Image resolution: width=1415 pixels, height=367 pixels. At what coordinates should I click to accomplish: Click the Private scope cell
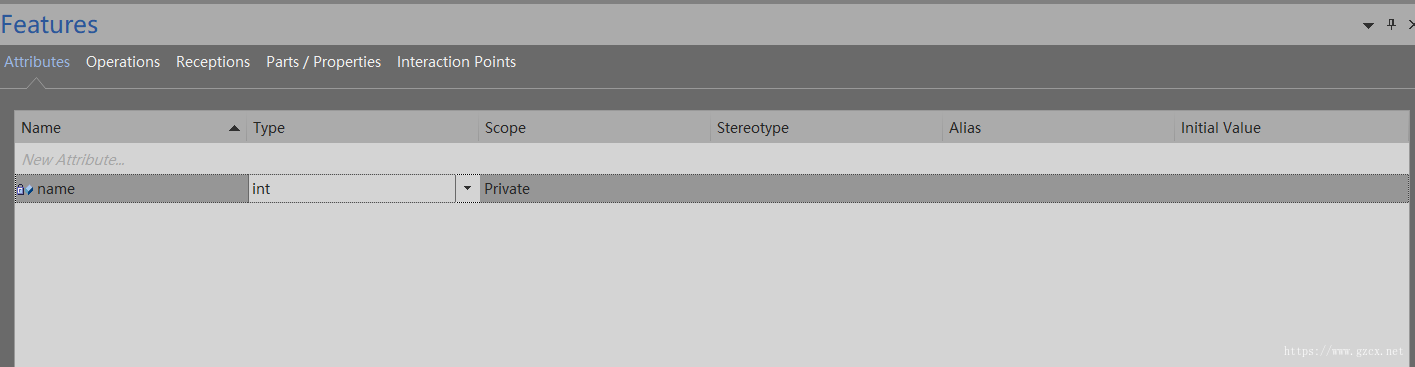point(595,189)
